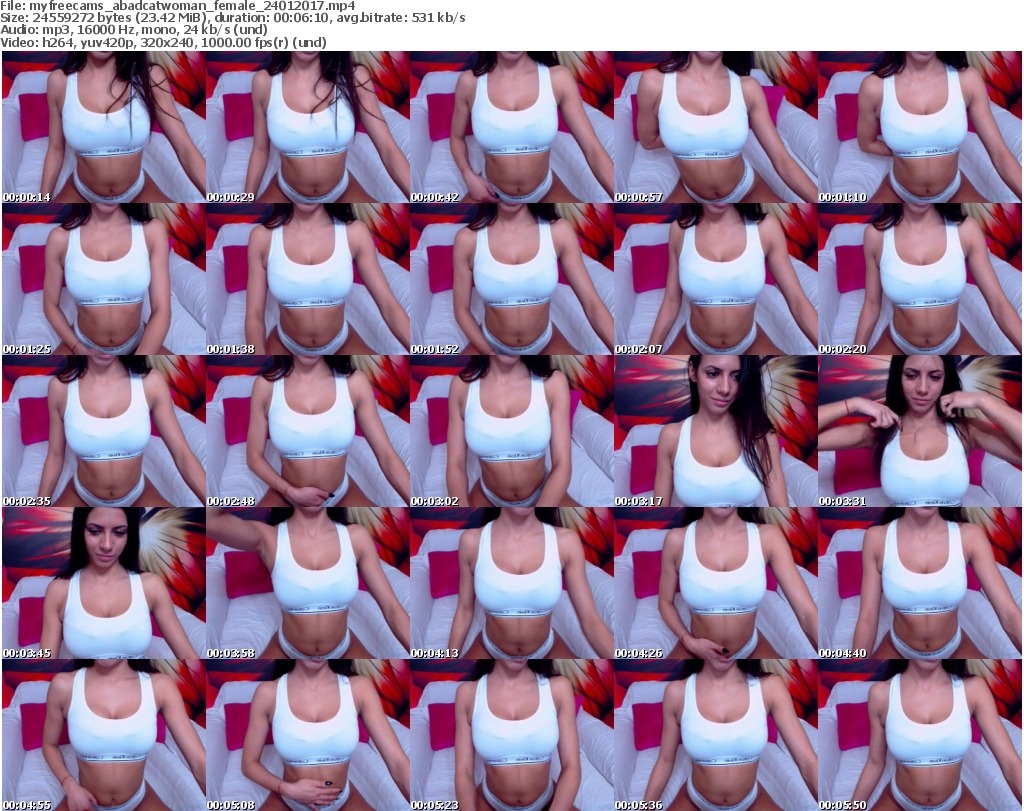
Task: Select the thumbnail at timestamp 00:03:31
Action: (x=920, y=432)
